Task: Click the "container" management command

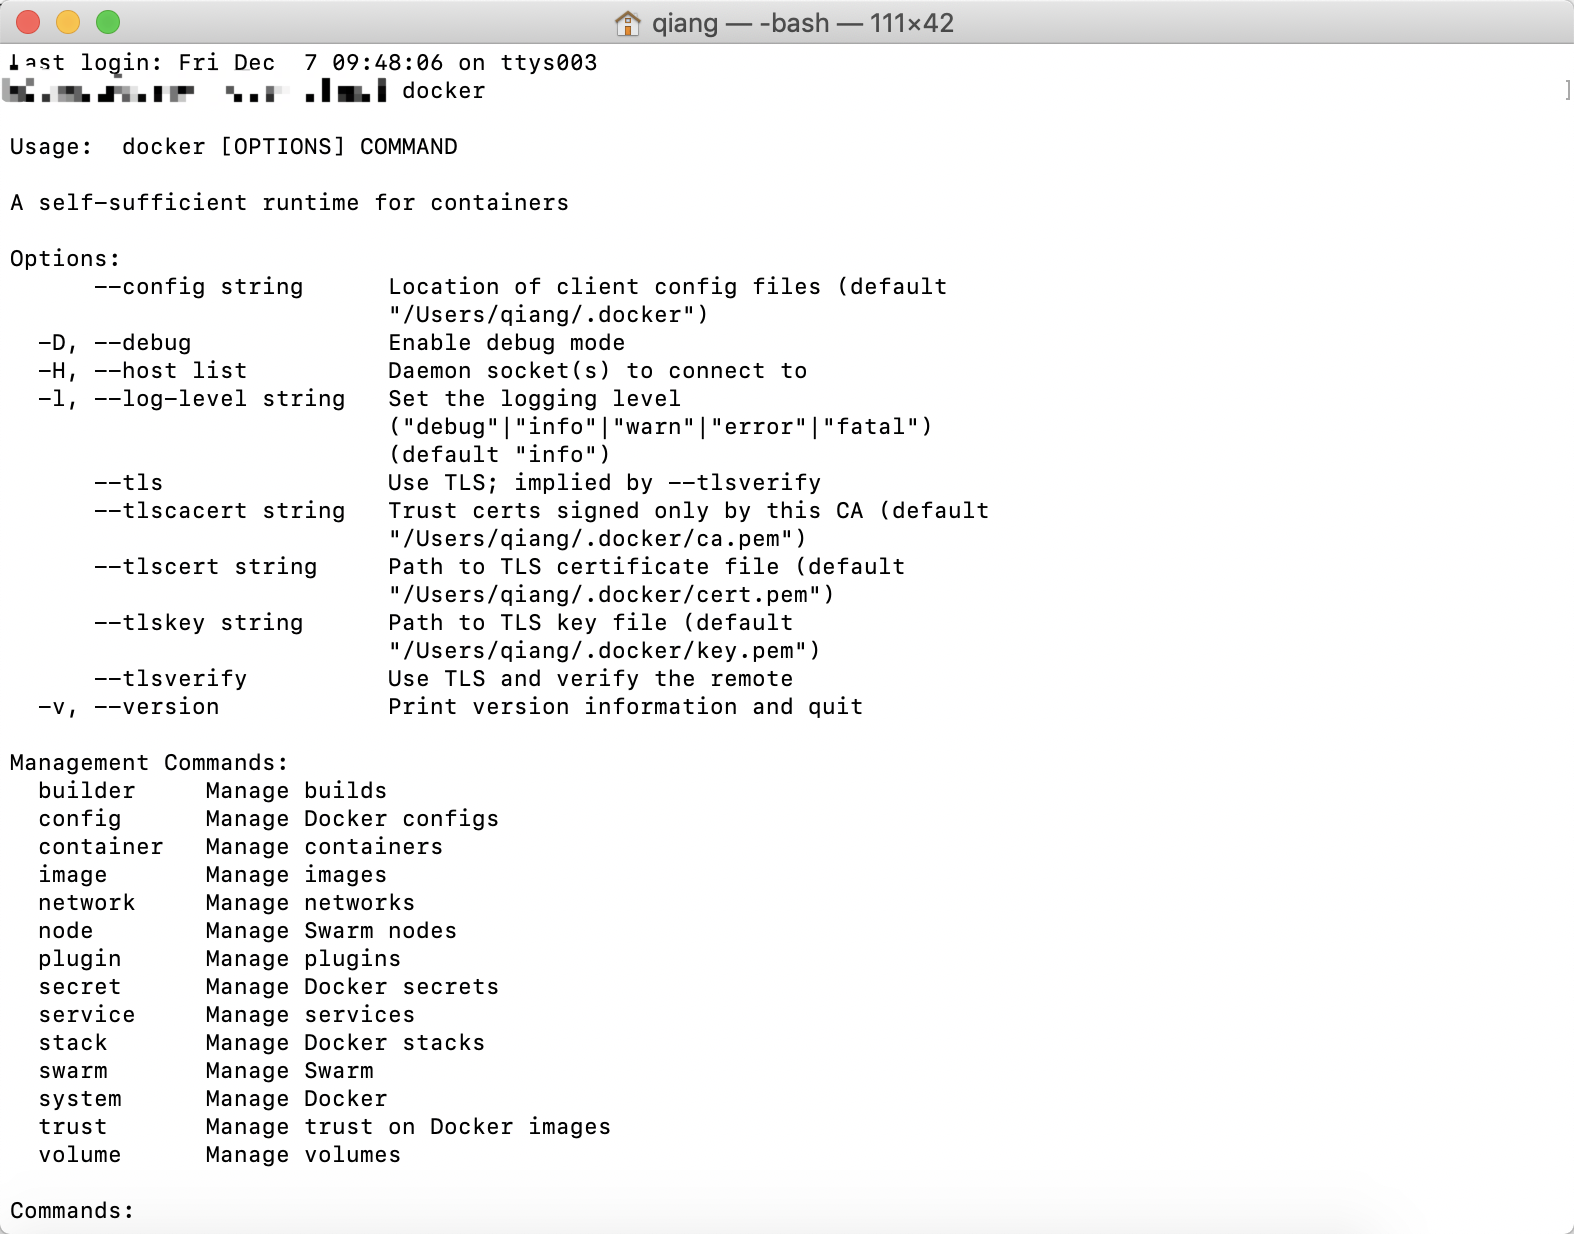Action: [x=100, y=846]
